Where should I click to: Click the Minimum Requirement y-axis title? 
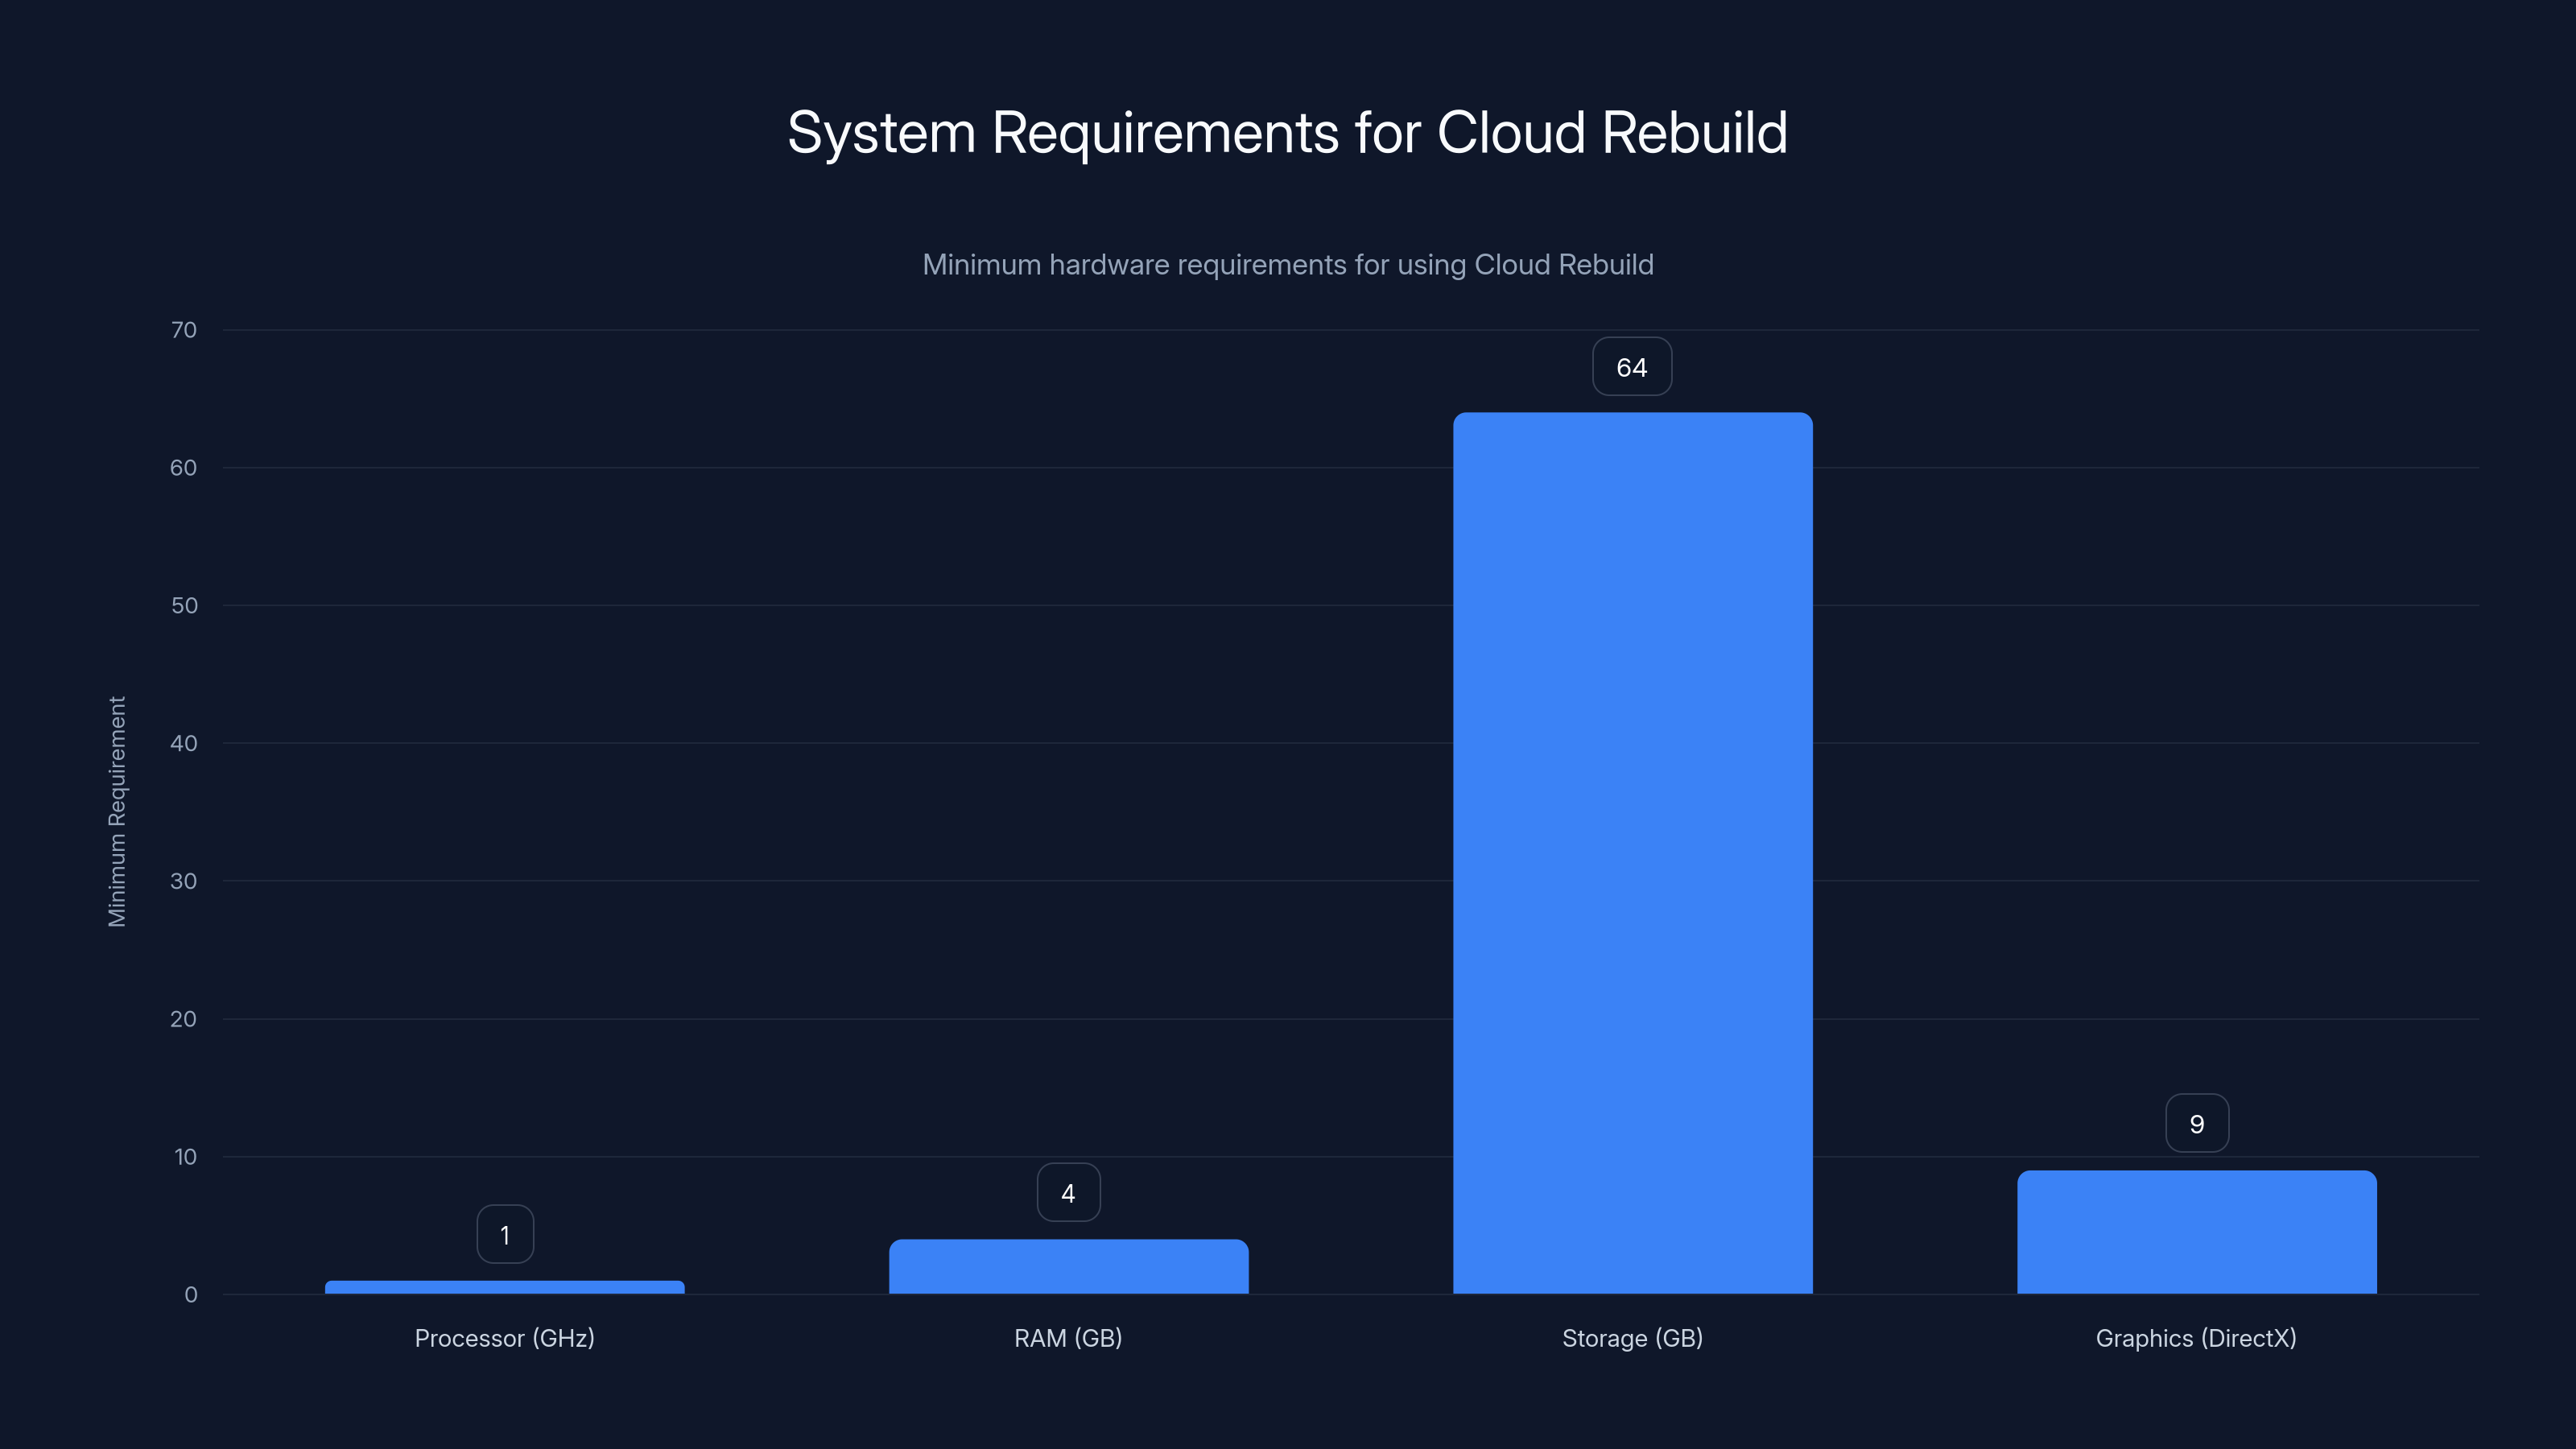tap(117, 812)
